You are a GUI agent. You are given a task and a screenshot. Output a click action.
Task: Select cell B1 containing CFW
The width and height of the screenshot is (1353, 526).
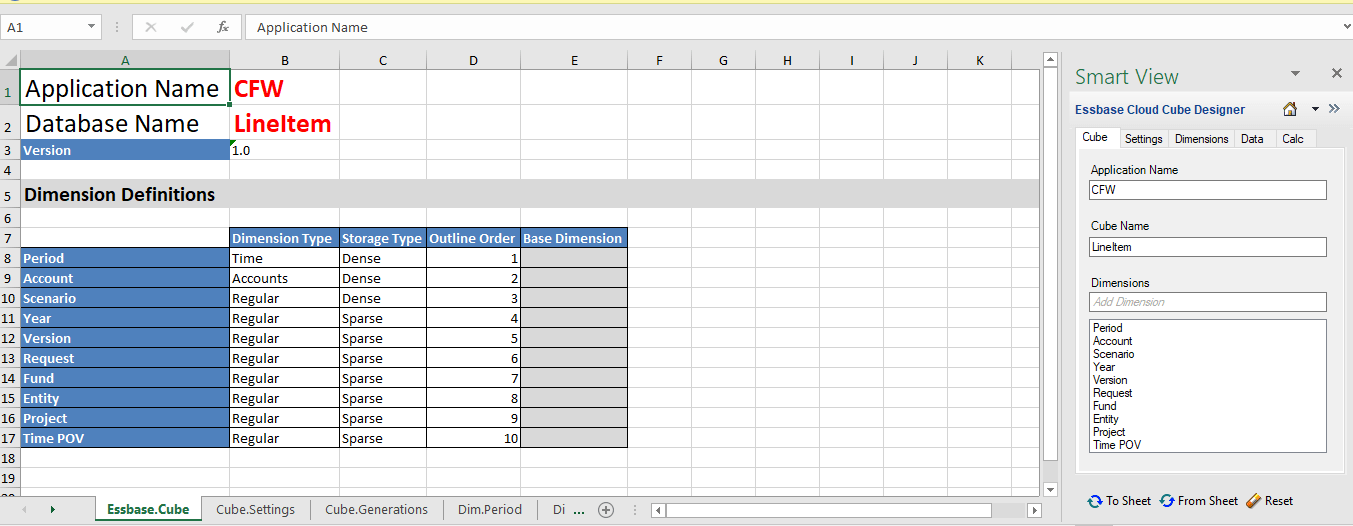[284, 88]
